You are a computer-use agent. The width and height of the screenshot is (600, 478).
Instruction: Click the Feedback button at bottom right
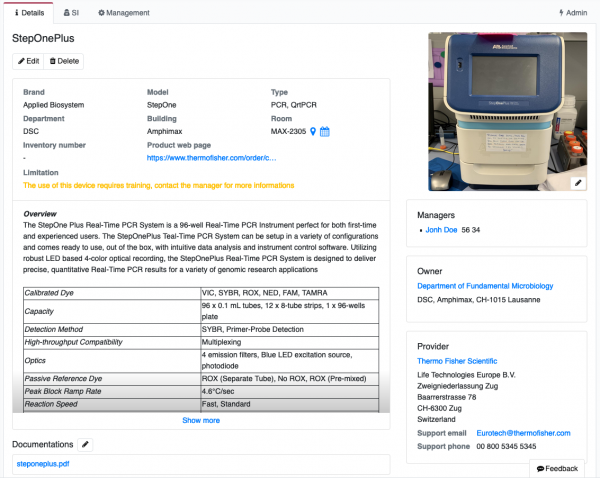(557, 468)
